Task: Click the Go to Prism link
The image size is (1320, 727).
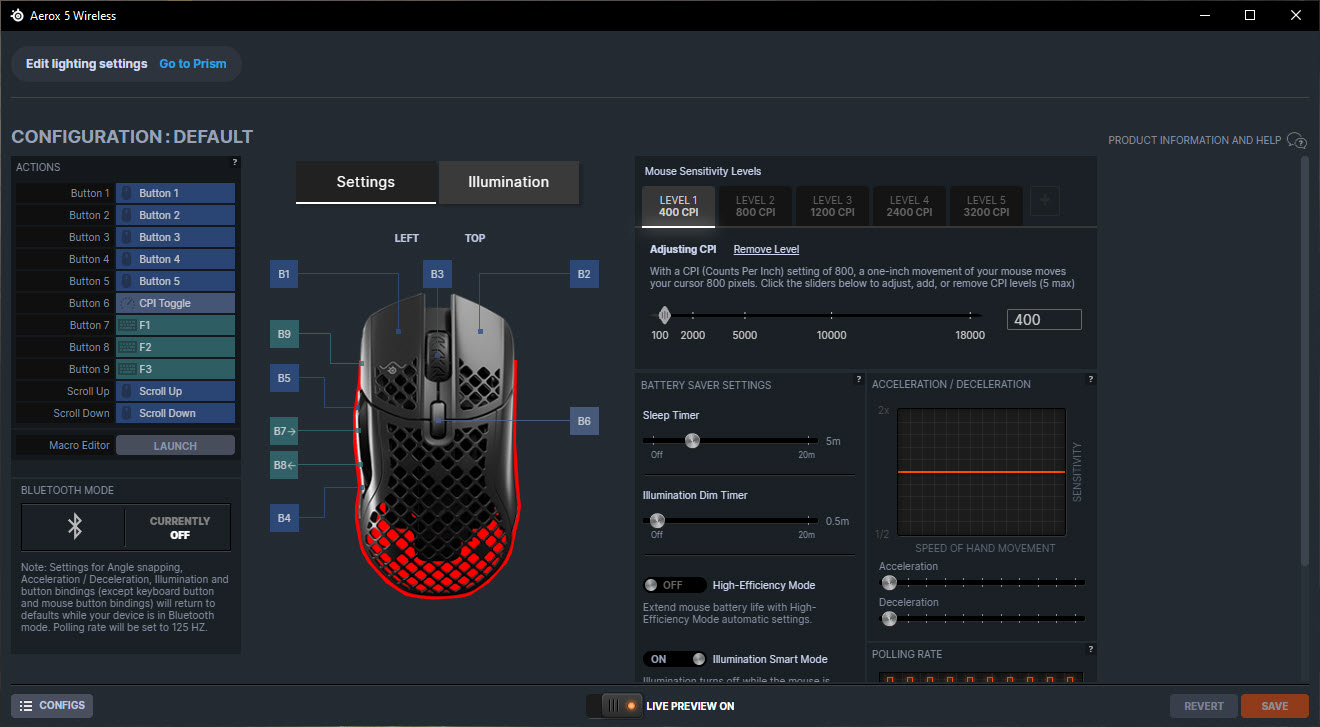Action: click(193, 64)
